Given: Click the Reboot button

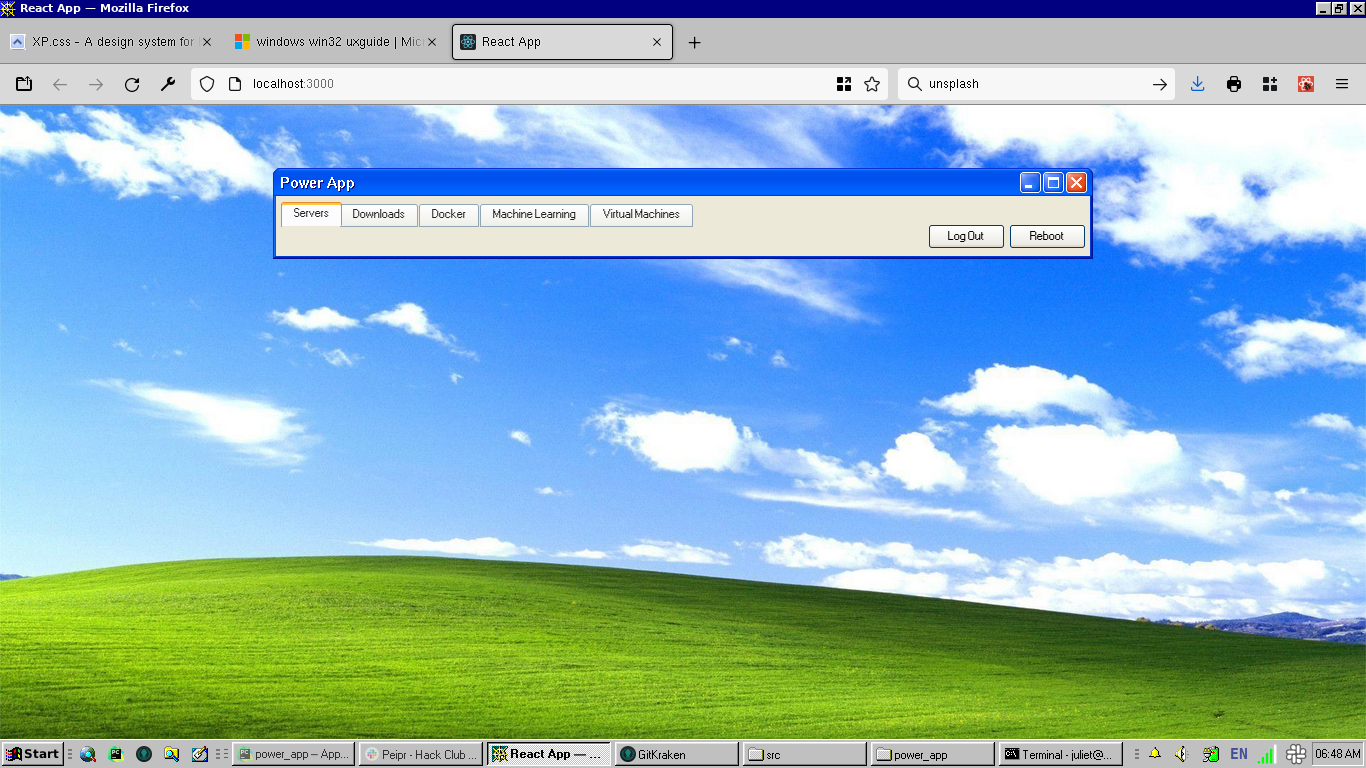Looking at the screenshot, I should [1047, 236].
